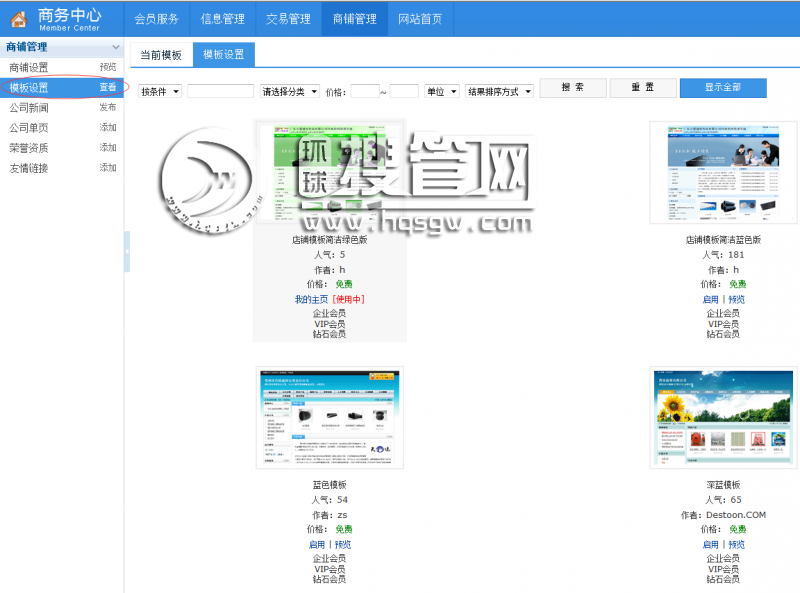Screen dimensions: 800x593
Task: Go to 交易管理 in the top navigation
Action: pyautogui.click(x=288, y=19)
